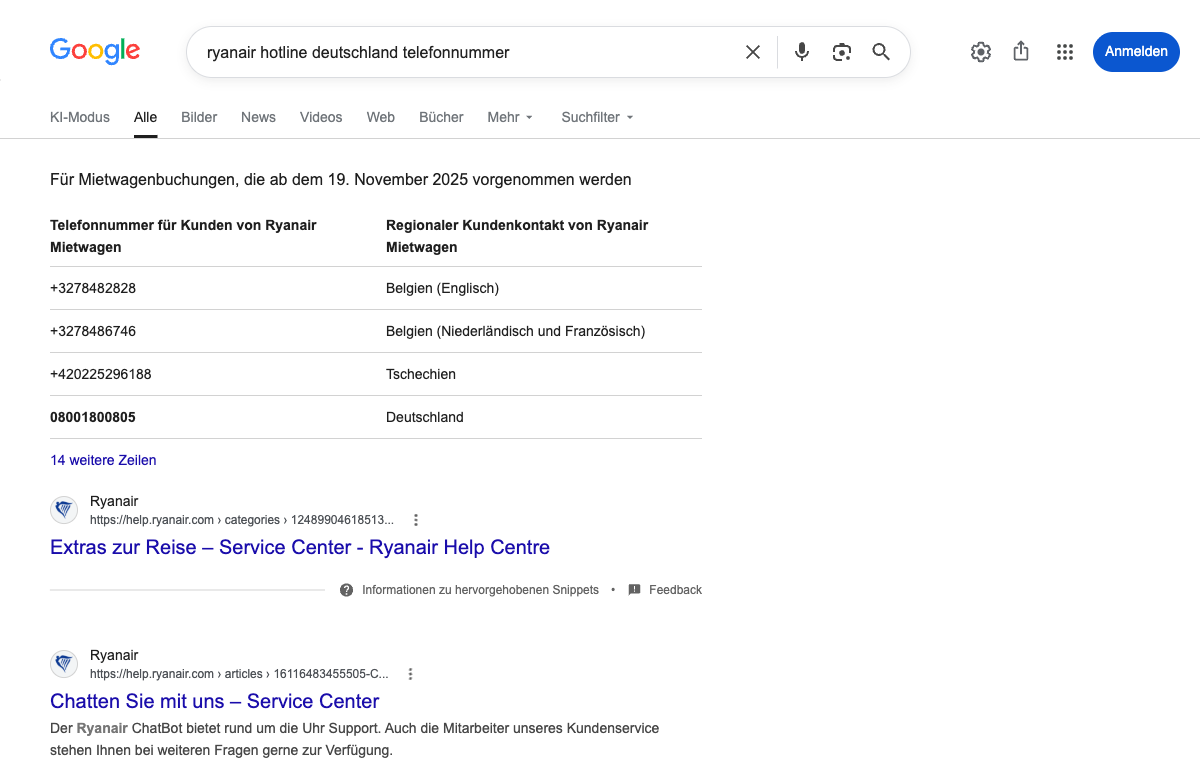Click the Ryanair favicon of the second result

(x=64, y=664)
